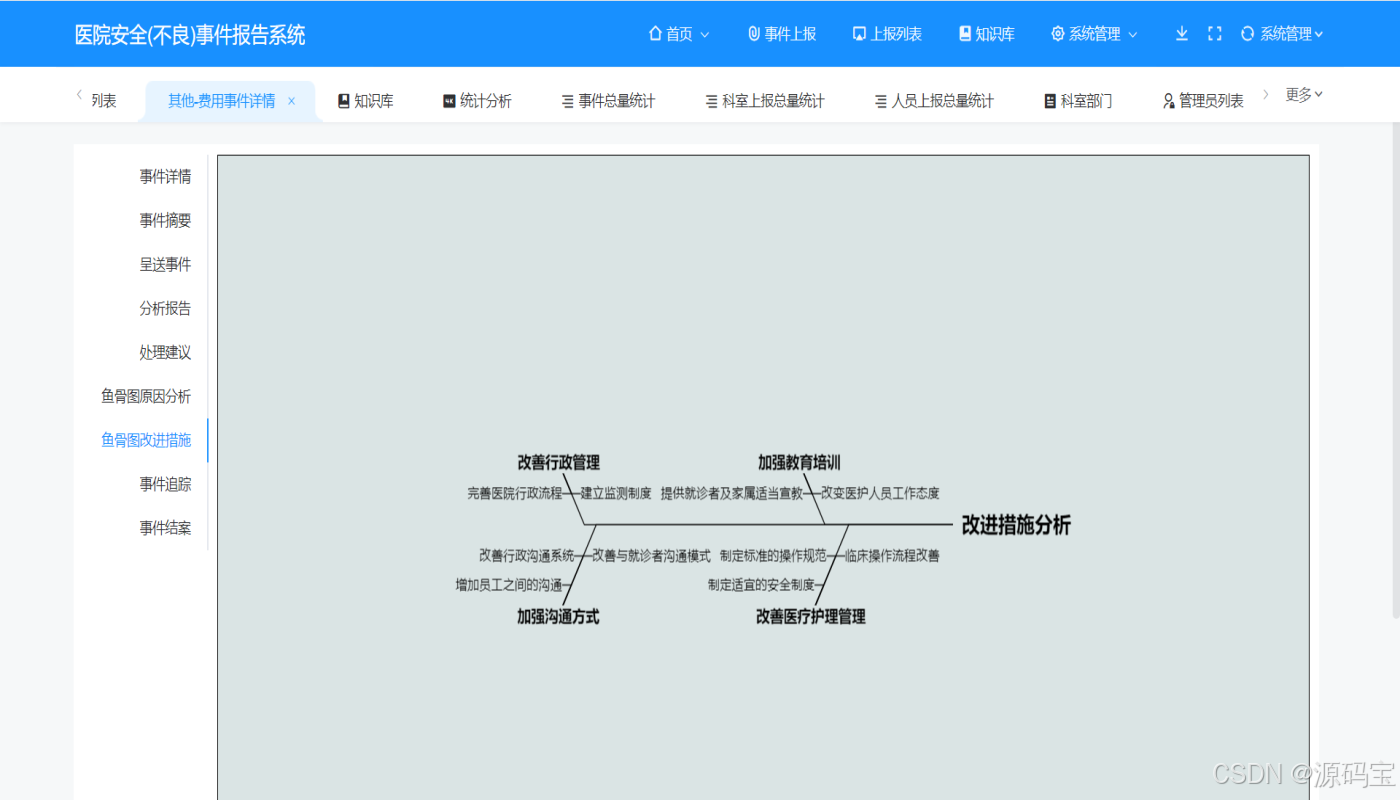The image size is (1400, 800).
Task: Select 鱼骨图改进措施 in the side menu
Action: coord(146,440)
